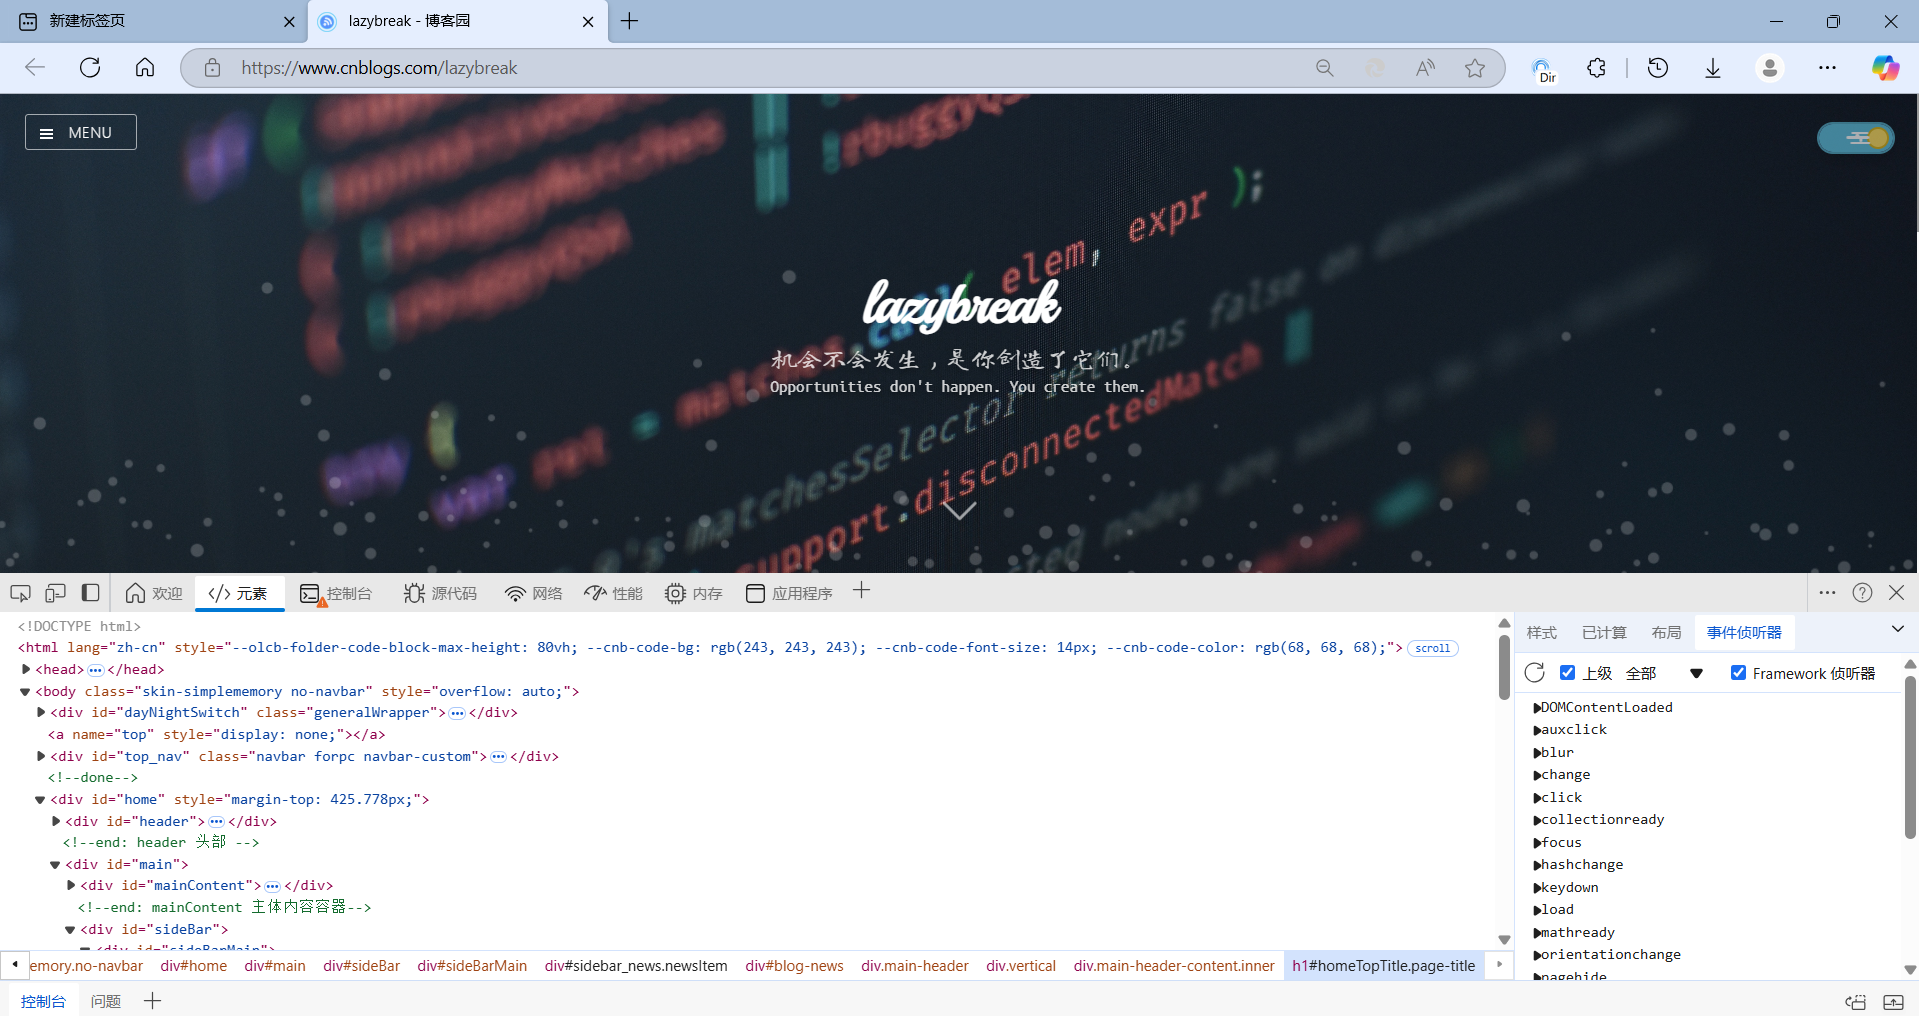Viewport: 1919px width, 1016px height.
Task: Toggle device emulation mode icon
Action: 55,593
